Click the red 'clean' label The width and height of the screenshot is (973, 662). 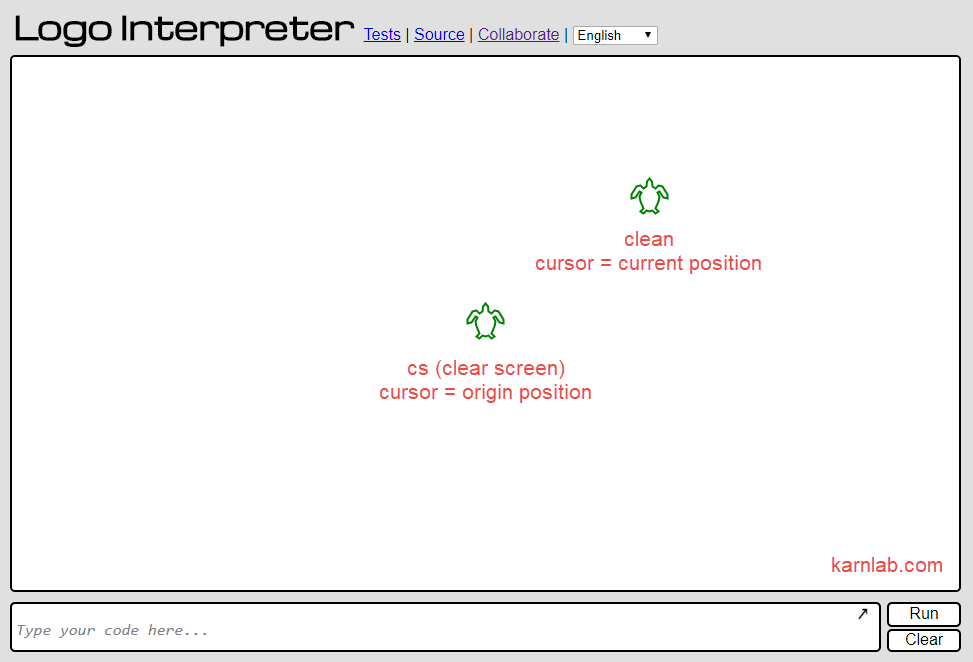(648, 239)
